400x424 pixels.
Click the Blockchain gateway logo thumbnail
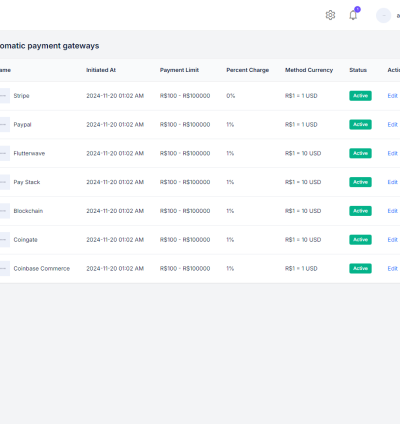pos(4,211)
